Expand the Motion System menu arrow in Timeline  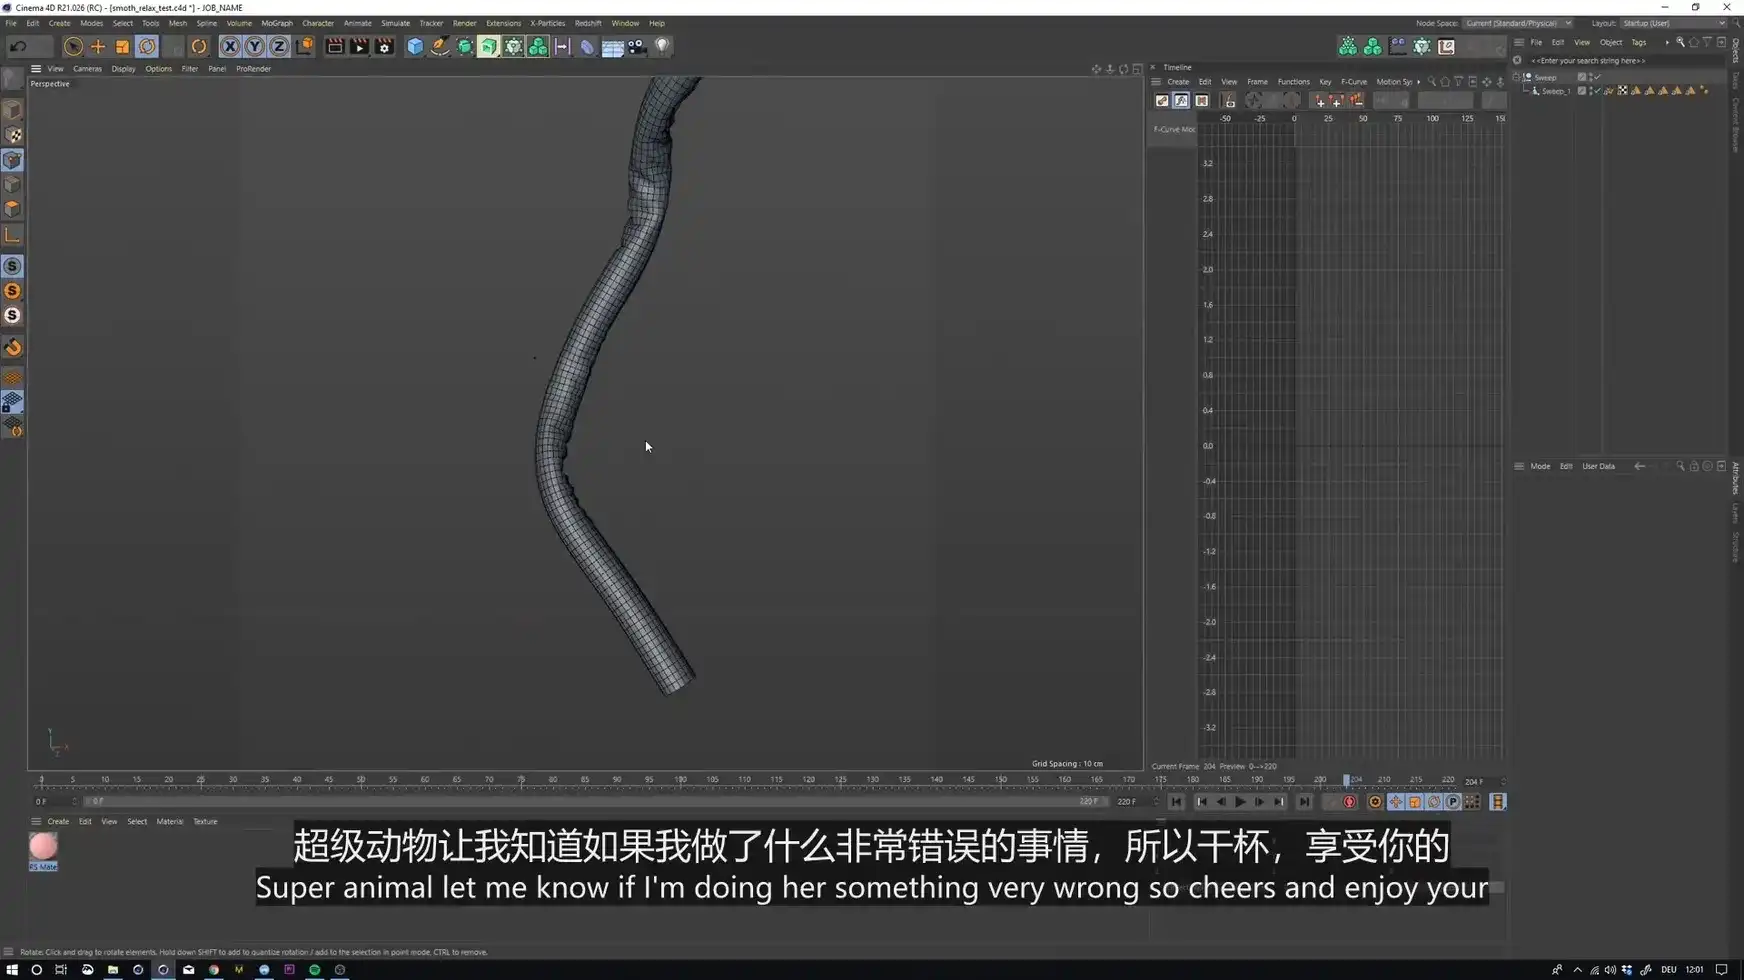pyautogui.click(x=1419, y=82)
